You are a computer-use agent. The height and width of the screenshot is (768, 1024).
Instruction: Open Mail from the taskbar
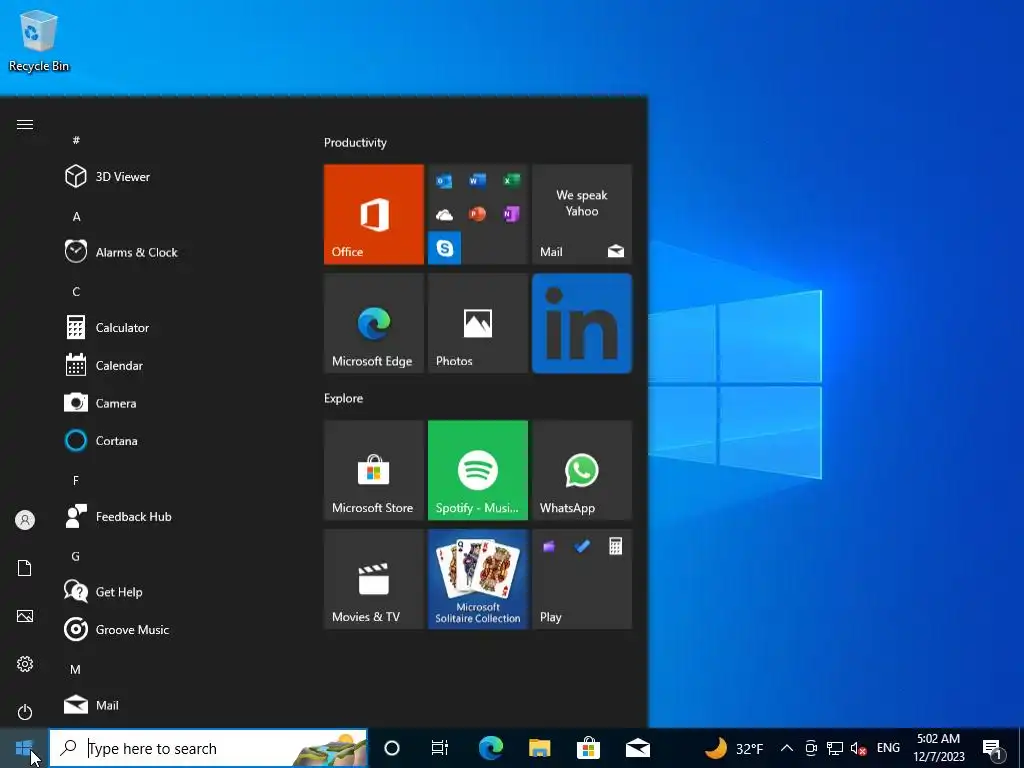[637, 748]
